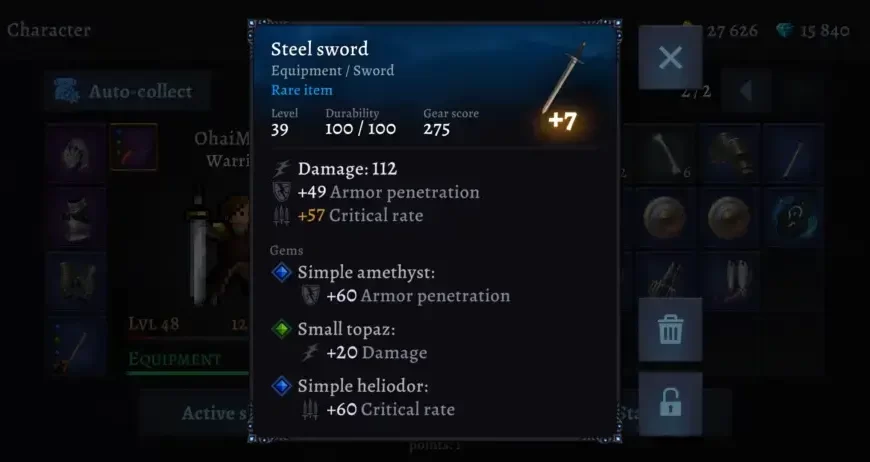870x462 pixels.
Task: Select the bone item in inventory
Action: coord(665,154)
